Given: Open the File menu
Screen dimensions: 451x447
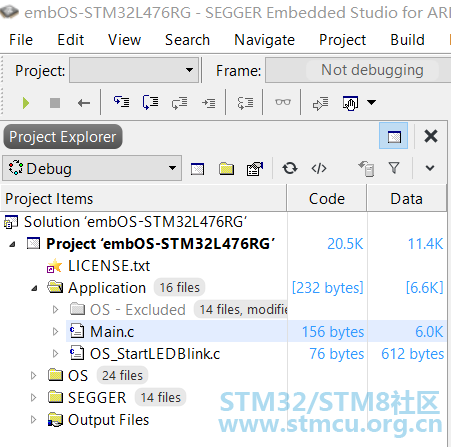Looking at the screenshot, I should coord(21,40).
